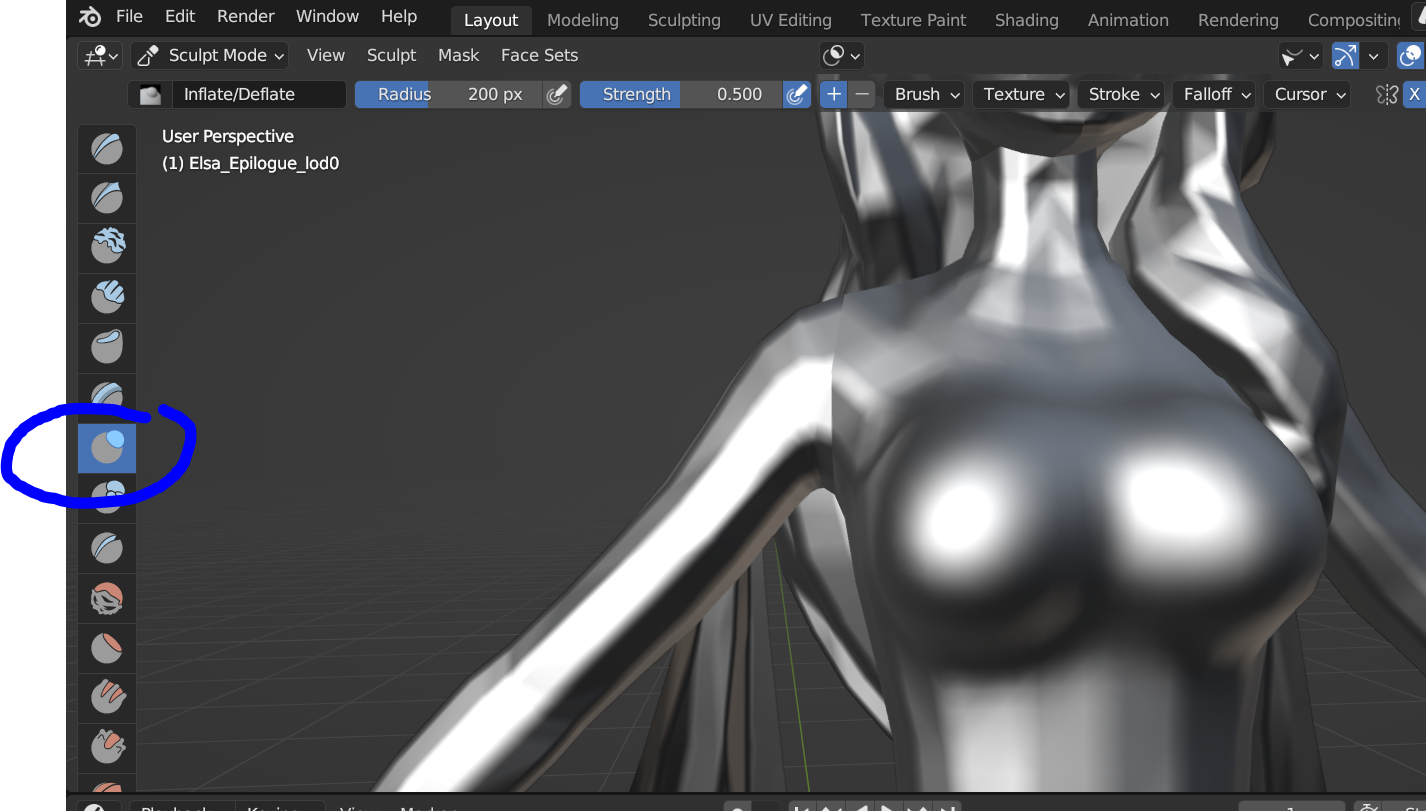Viewport: 1426px width, 811px height.
Task: Select the highlighted Inflate brush
Action: 107,447
